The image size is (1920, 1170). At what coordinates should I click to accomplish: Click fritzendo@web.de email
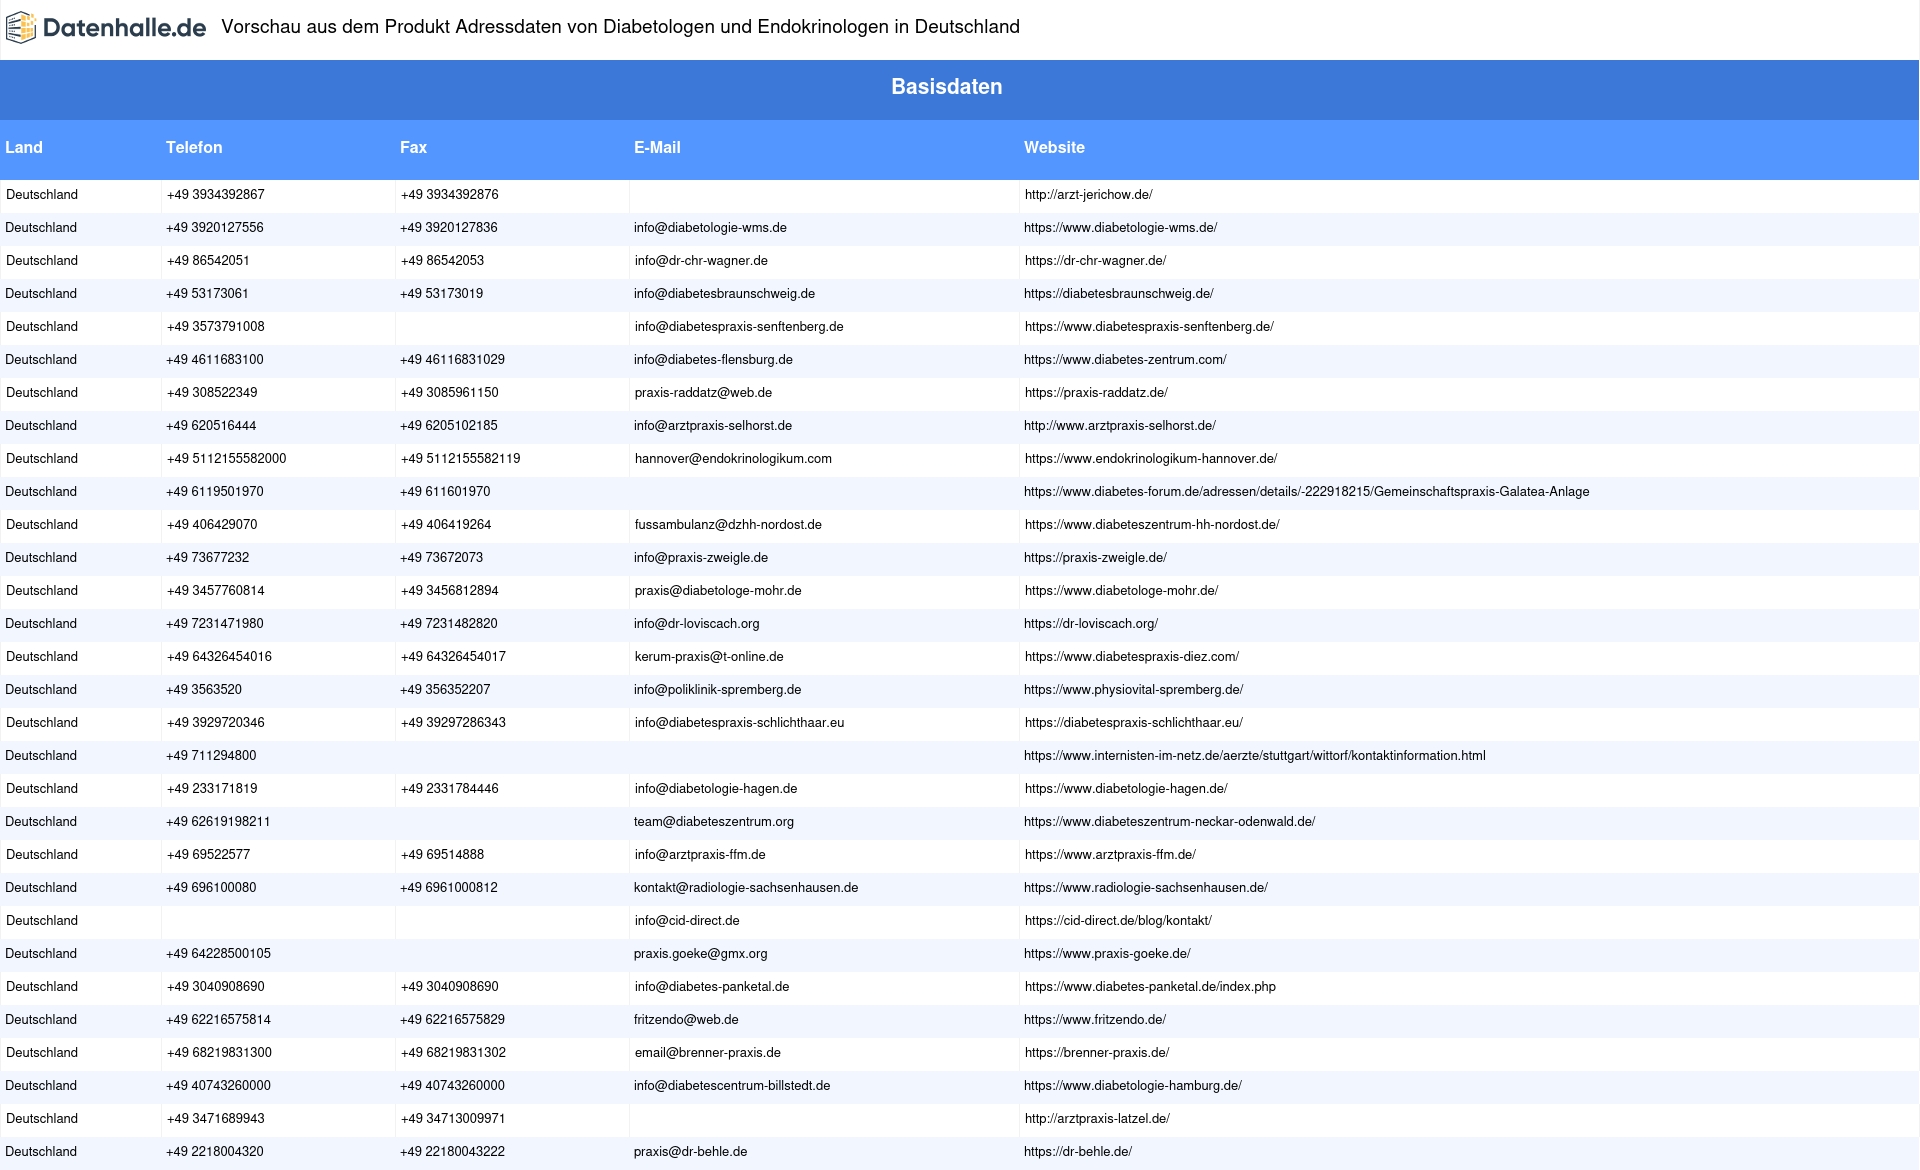686,1020
